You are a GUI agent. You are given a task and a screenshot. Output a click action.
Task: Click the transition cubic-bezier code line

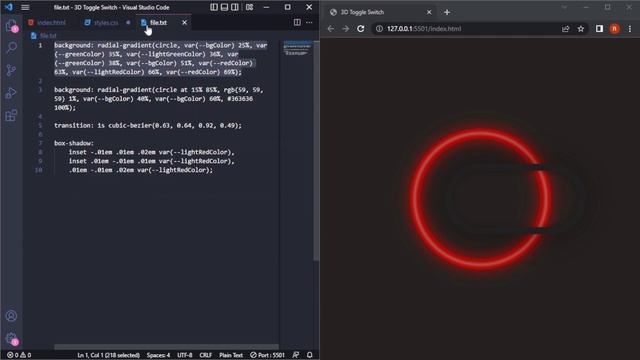(148, 125)
